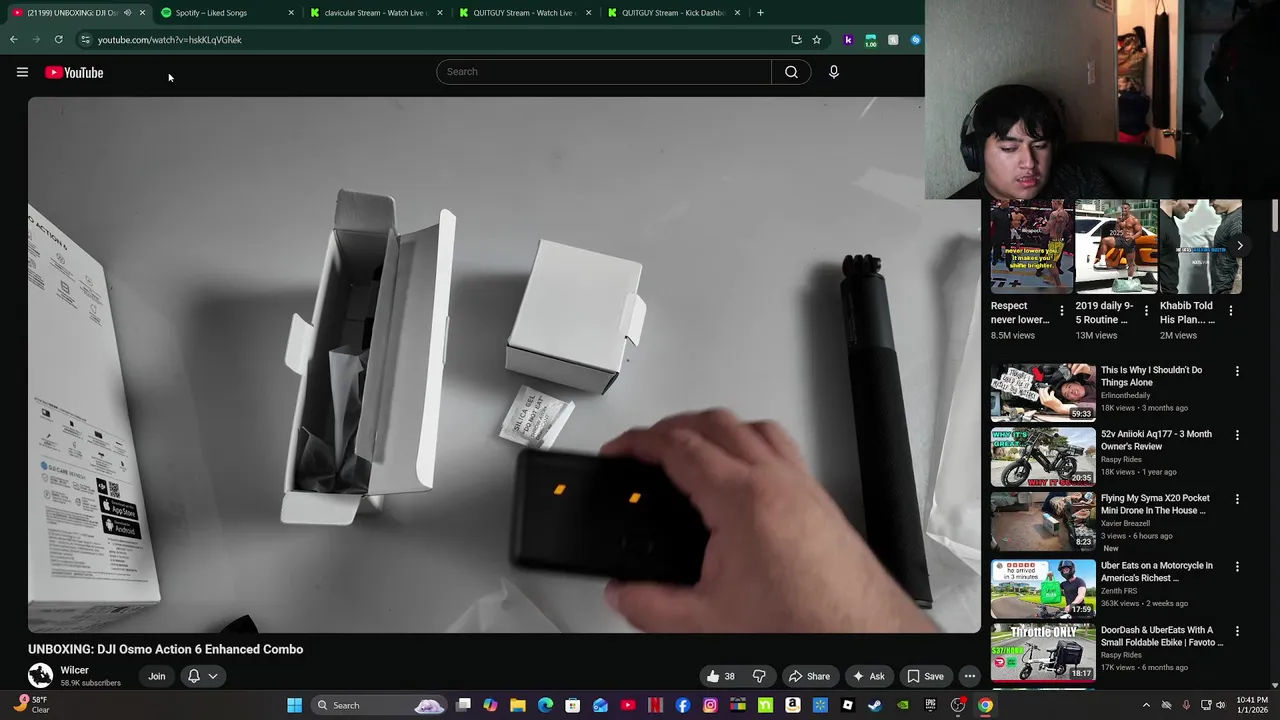Open the '2019 daily 9-5 Routine' short thumbnail
The width and height of the screenshot is (1280, 720).
point(1116,247)
